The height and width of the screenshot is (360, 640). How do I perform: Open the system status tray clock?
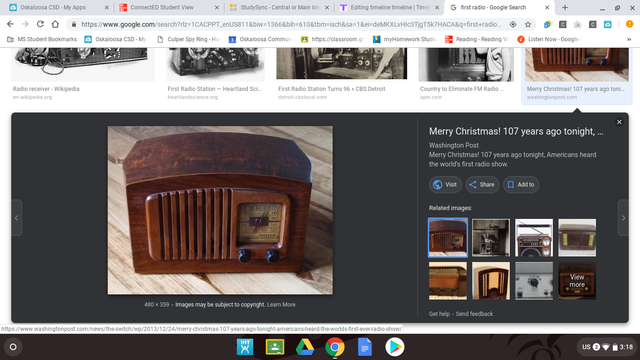pos(608,347)
